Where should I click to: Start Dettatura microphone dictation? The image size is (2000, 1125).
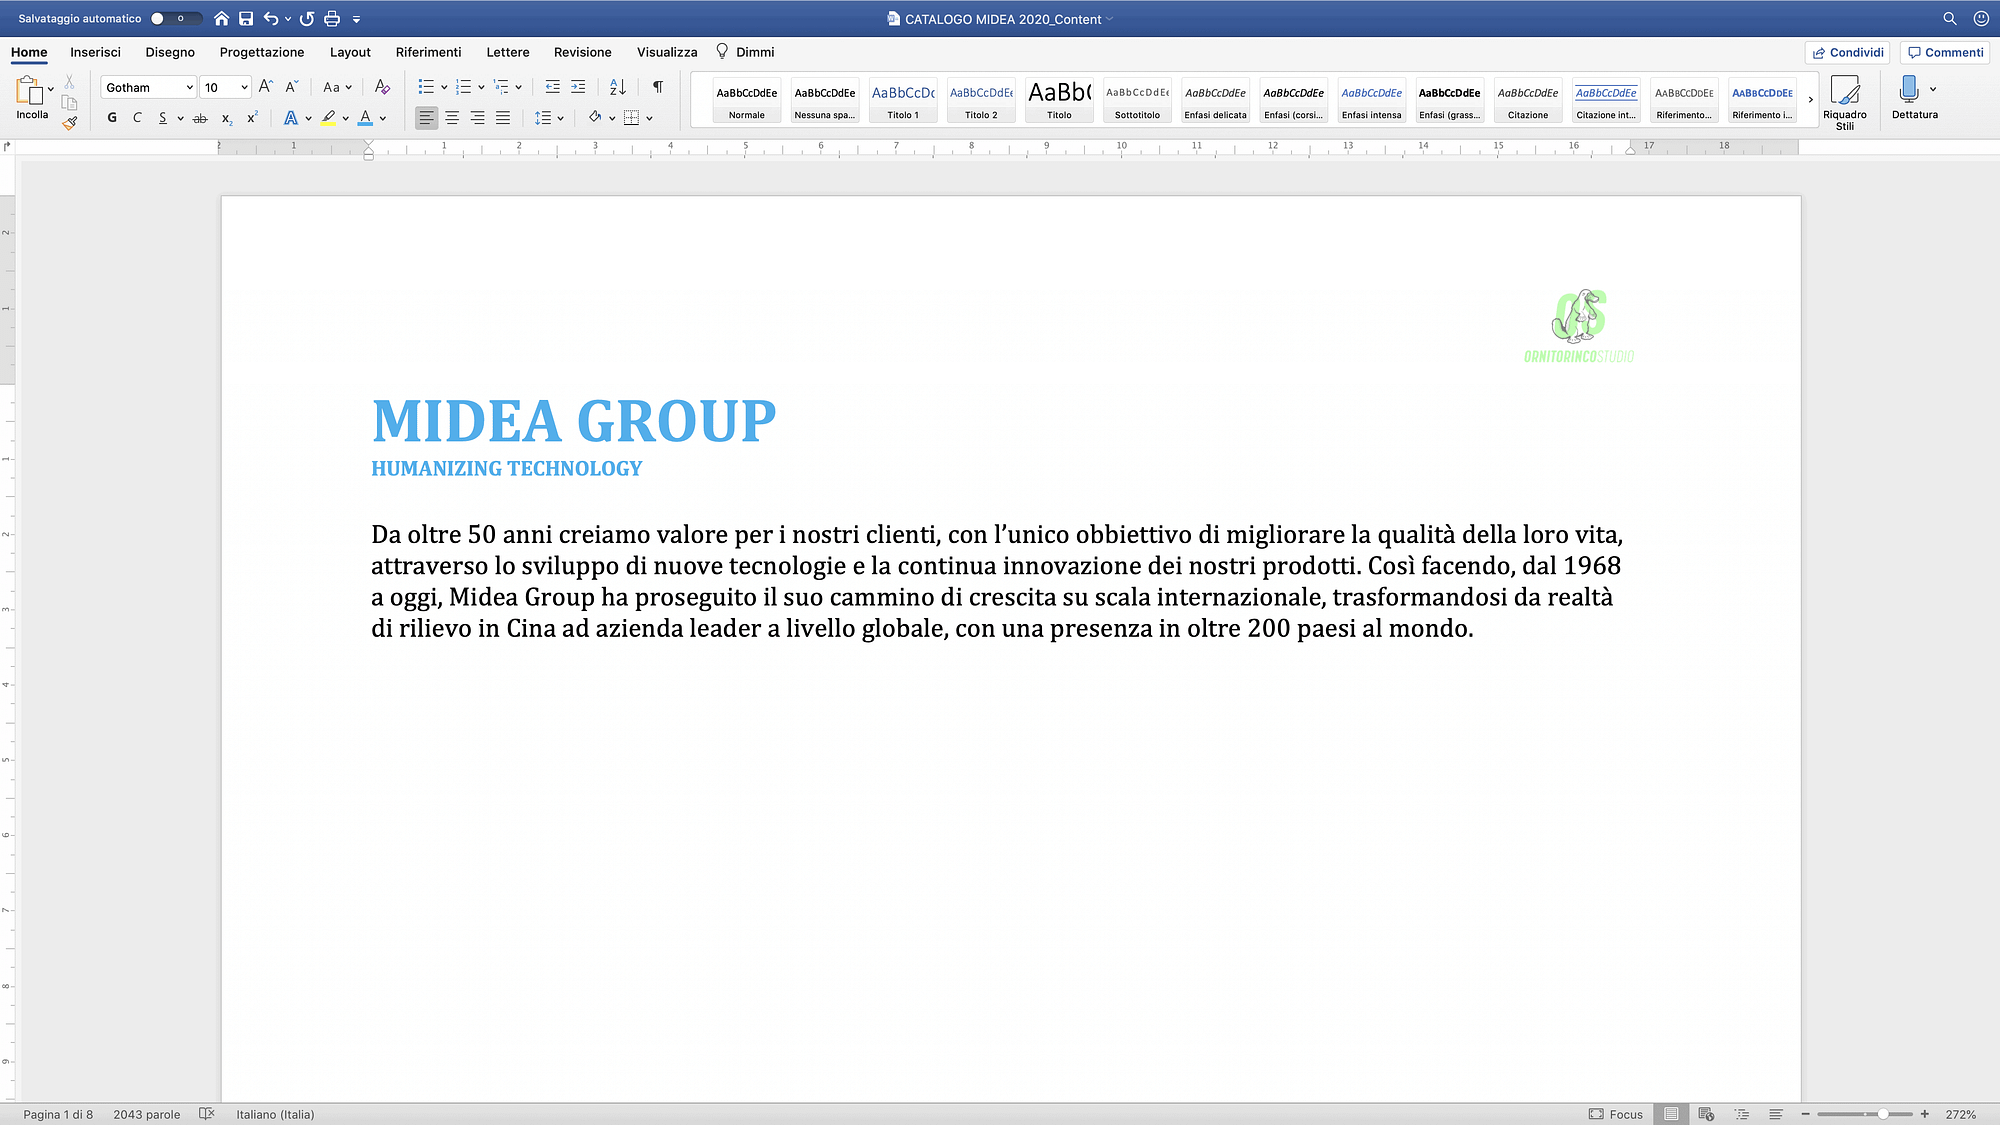click(1909, 89)
